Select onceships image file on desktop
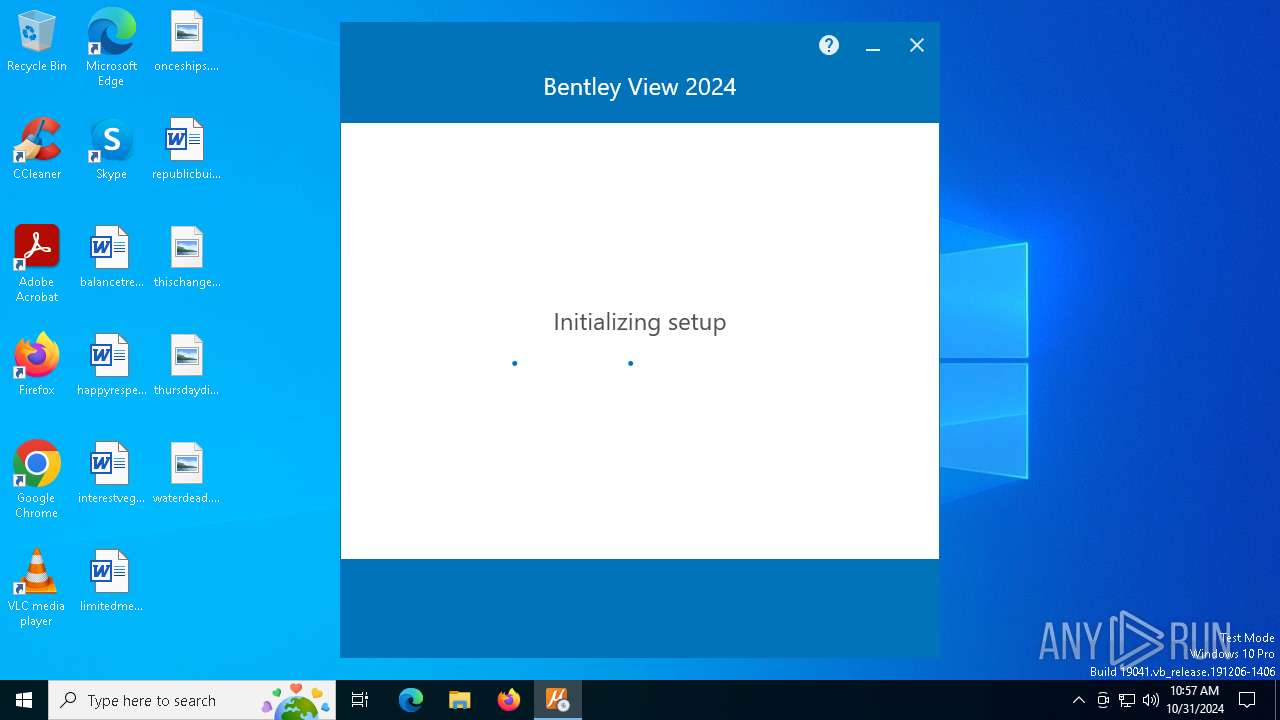This screenshot has height=720, width=1280. (x=186, y=42)
